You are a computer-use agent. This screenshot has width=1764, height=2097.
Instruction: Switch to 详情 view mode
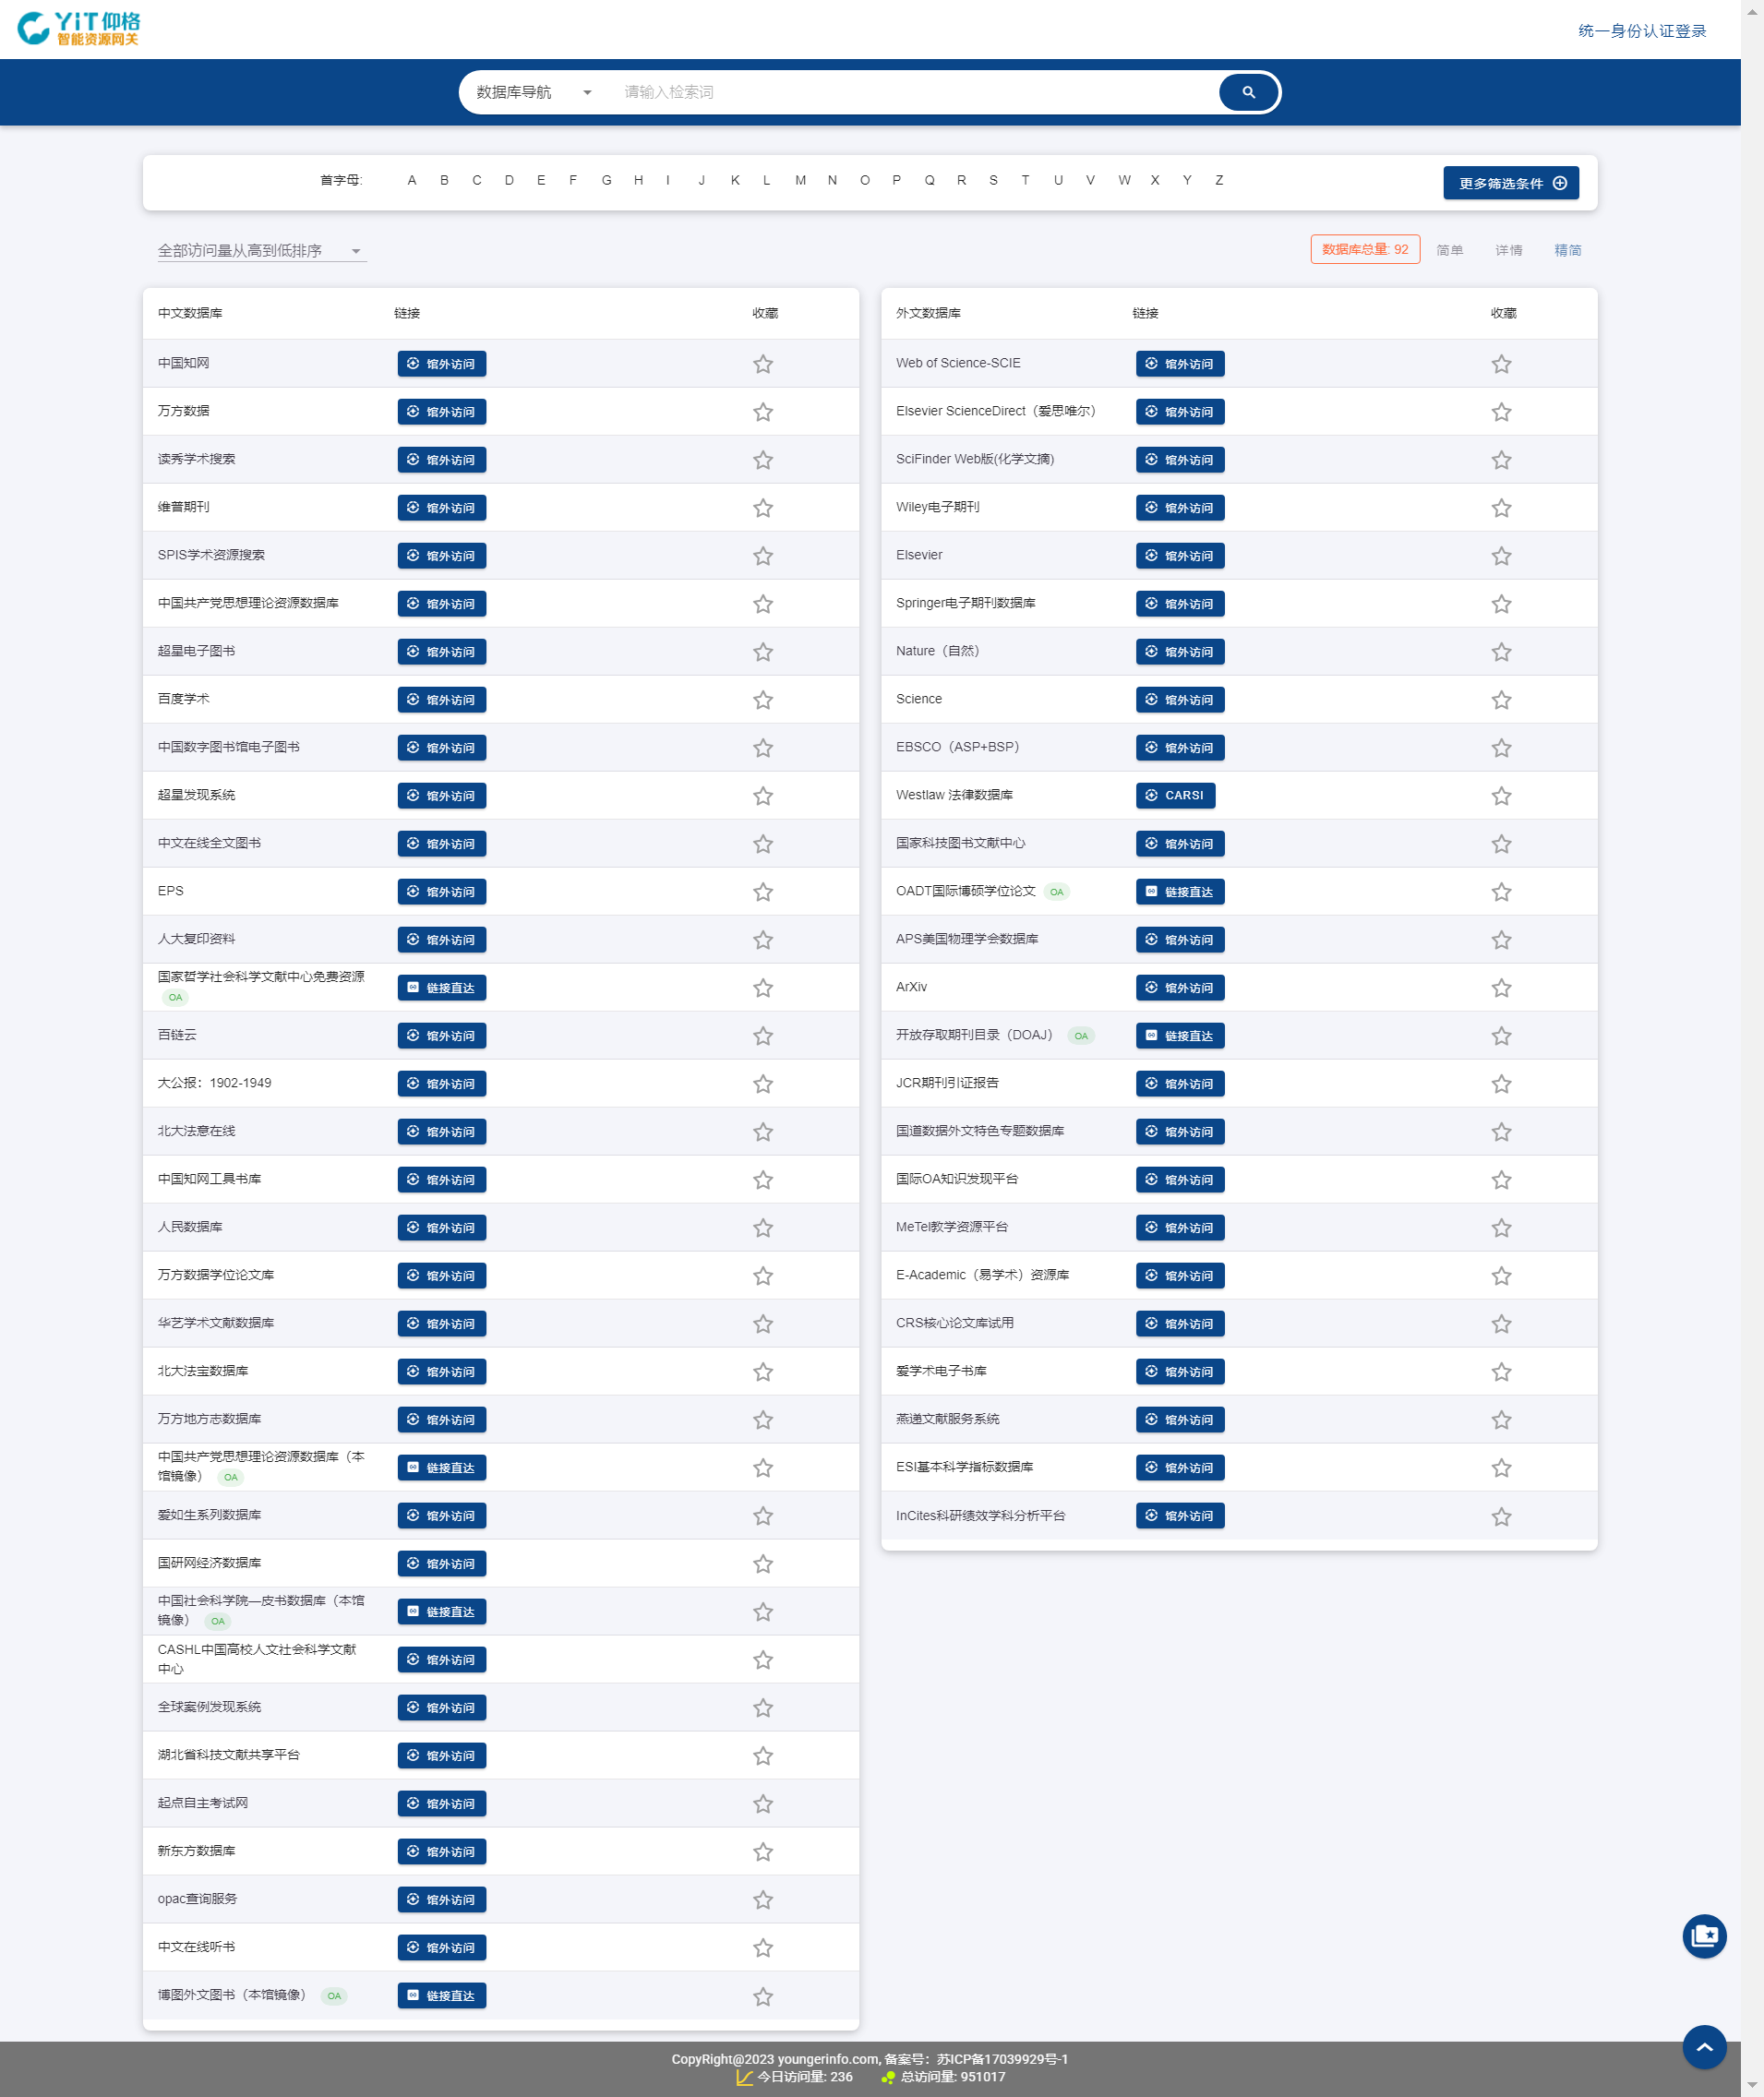[x=1508, y=250]
